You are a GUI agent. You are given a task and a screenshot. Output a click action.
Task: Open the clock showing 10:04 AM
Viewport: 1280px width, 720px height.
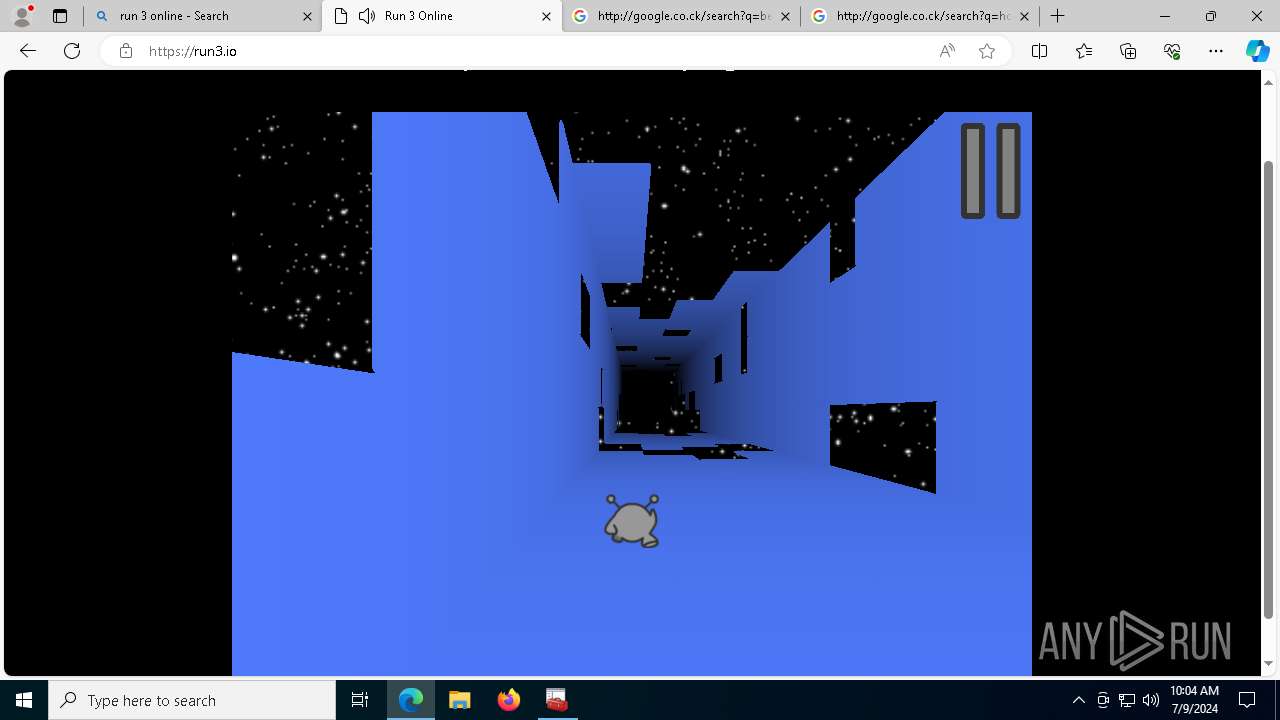point(1194,700)
